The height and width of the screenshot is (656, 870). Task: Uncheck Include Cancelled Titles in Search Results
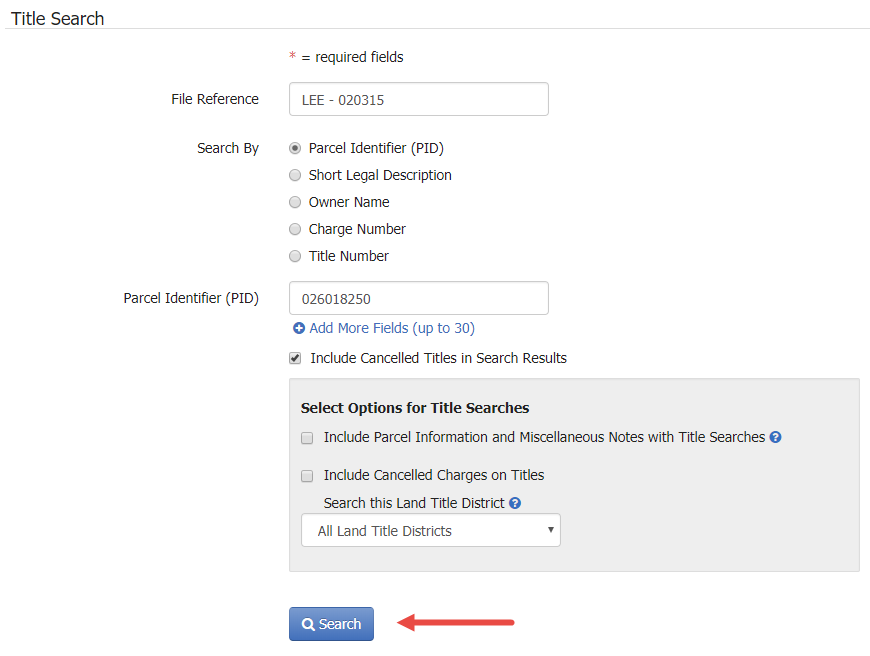tap(295, 358)
